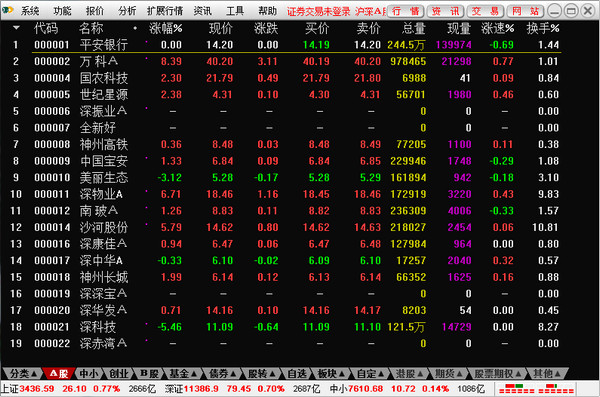Select stock row 平安银行
This screenshot has width=600, height=397.
pyautogui.click(x=285, y=45)
